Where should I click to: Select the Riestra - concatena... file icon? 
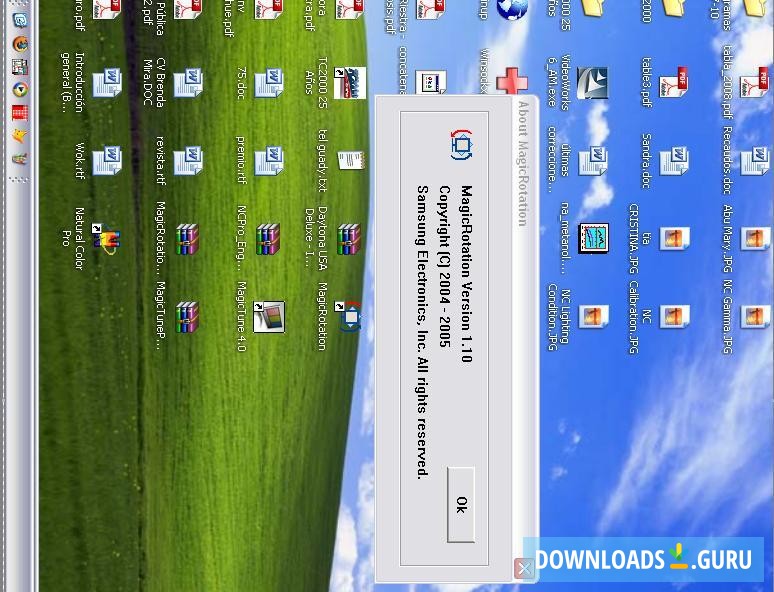coord(430,83)
